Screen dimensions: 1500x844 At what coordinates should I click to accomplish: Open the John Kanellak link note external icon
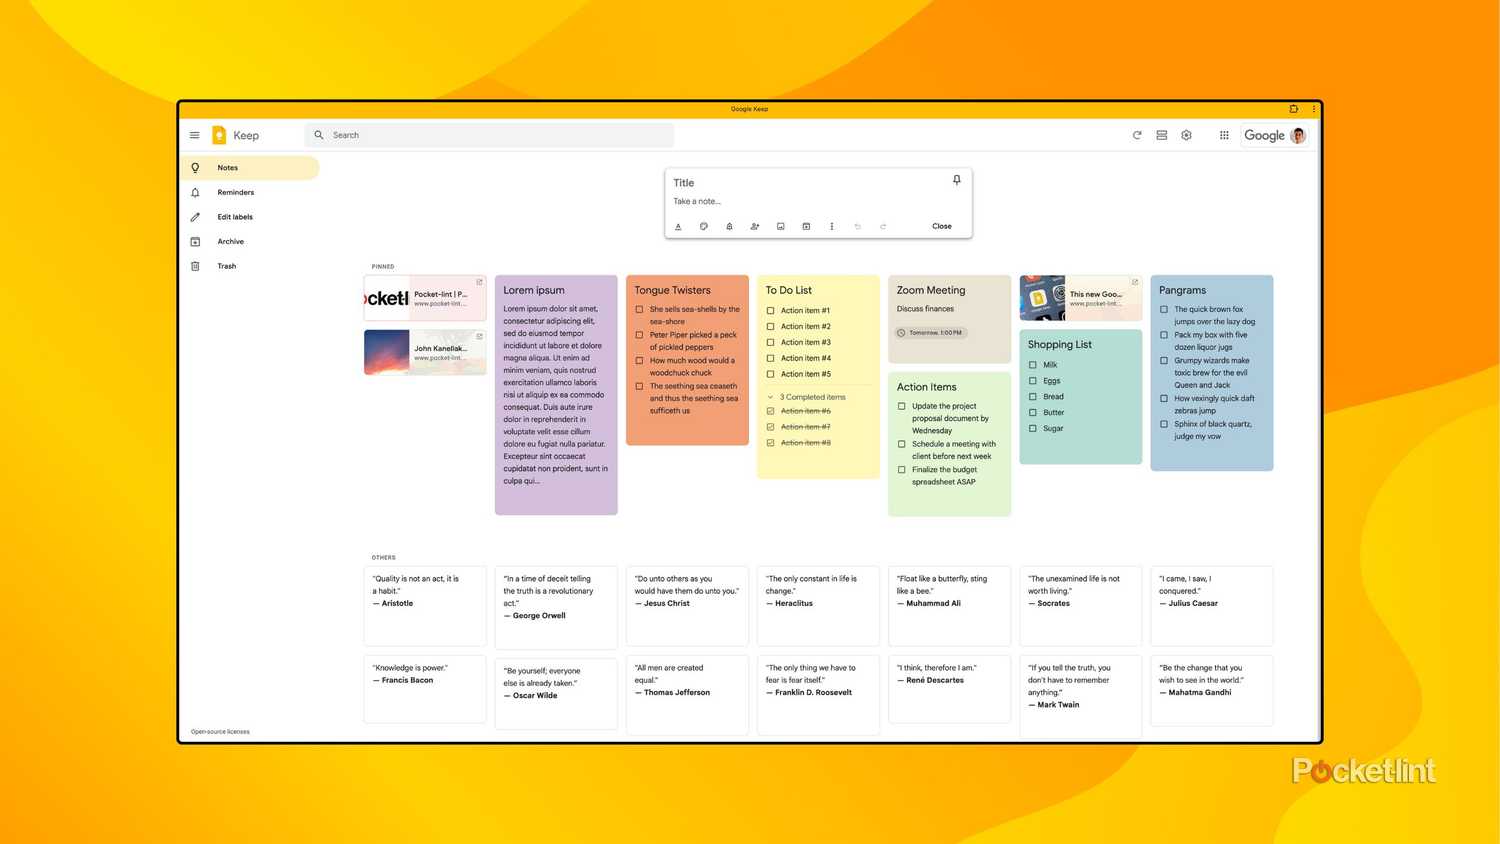point(479,336)
